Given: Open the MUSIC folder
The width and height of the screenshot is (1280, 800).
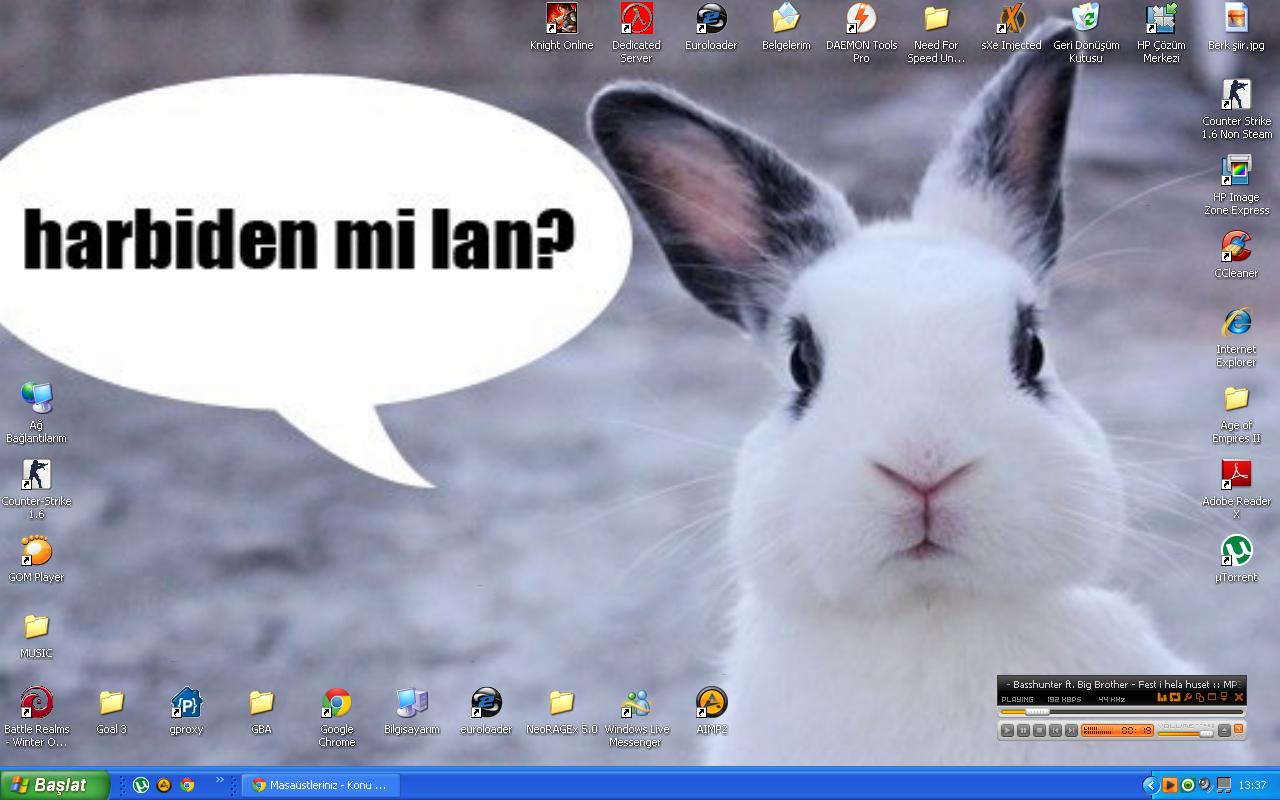Looking at the screenshot, I should [36, 635].
